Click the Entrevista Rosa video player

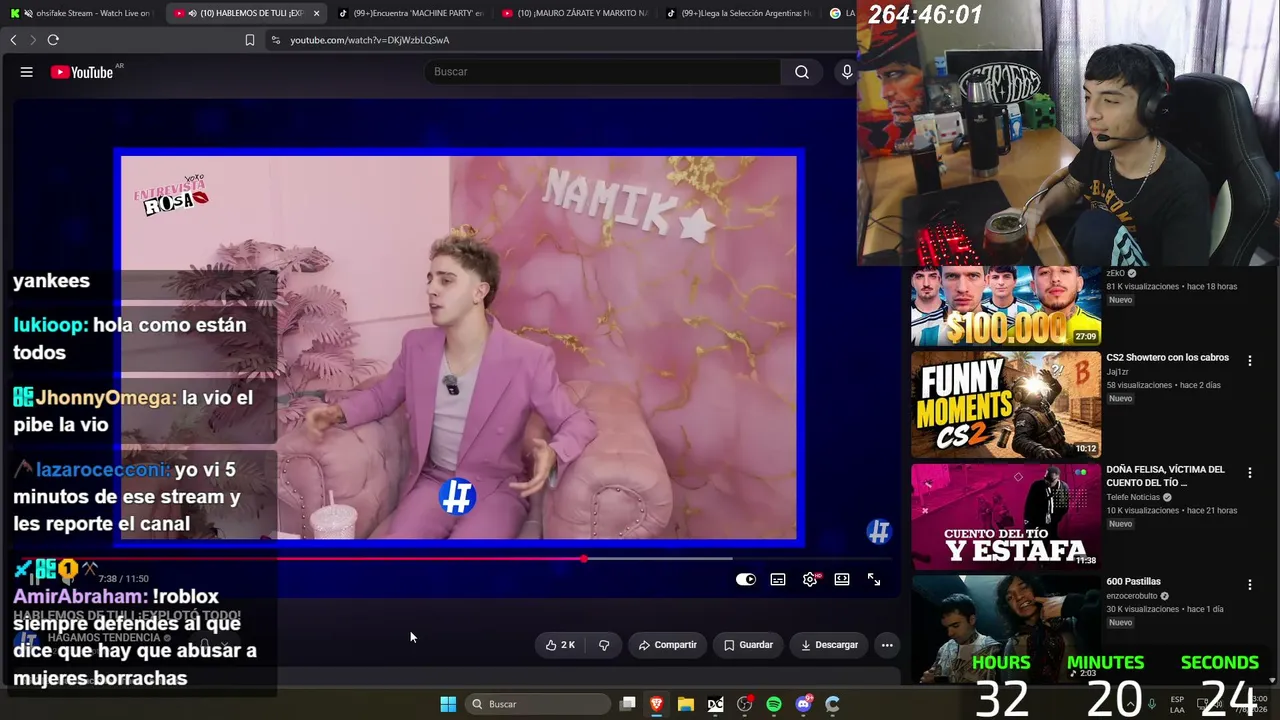459,347
